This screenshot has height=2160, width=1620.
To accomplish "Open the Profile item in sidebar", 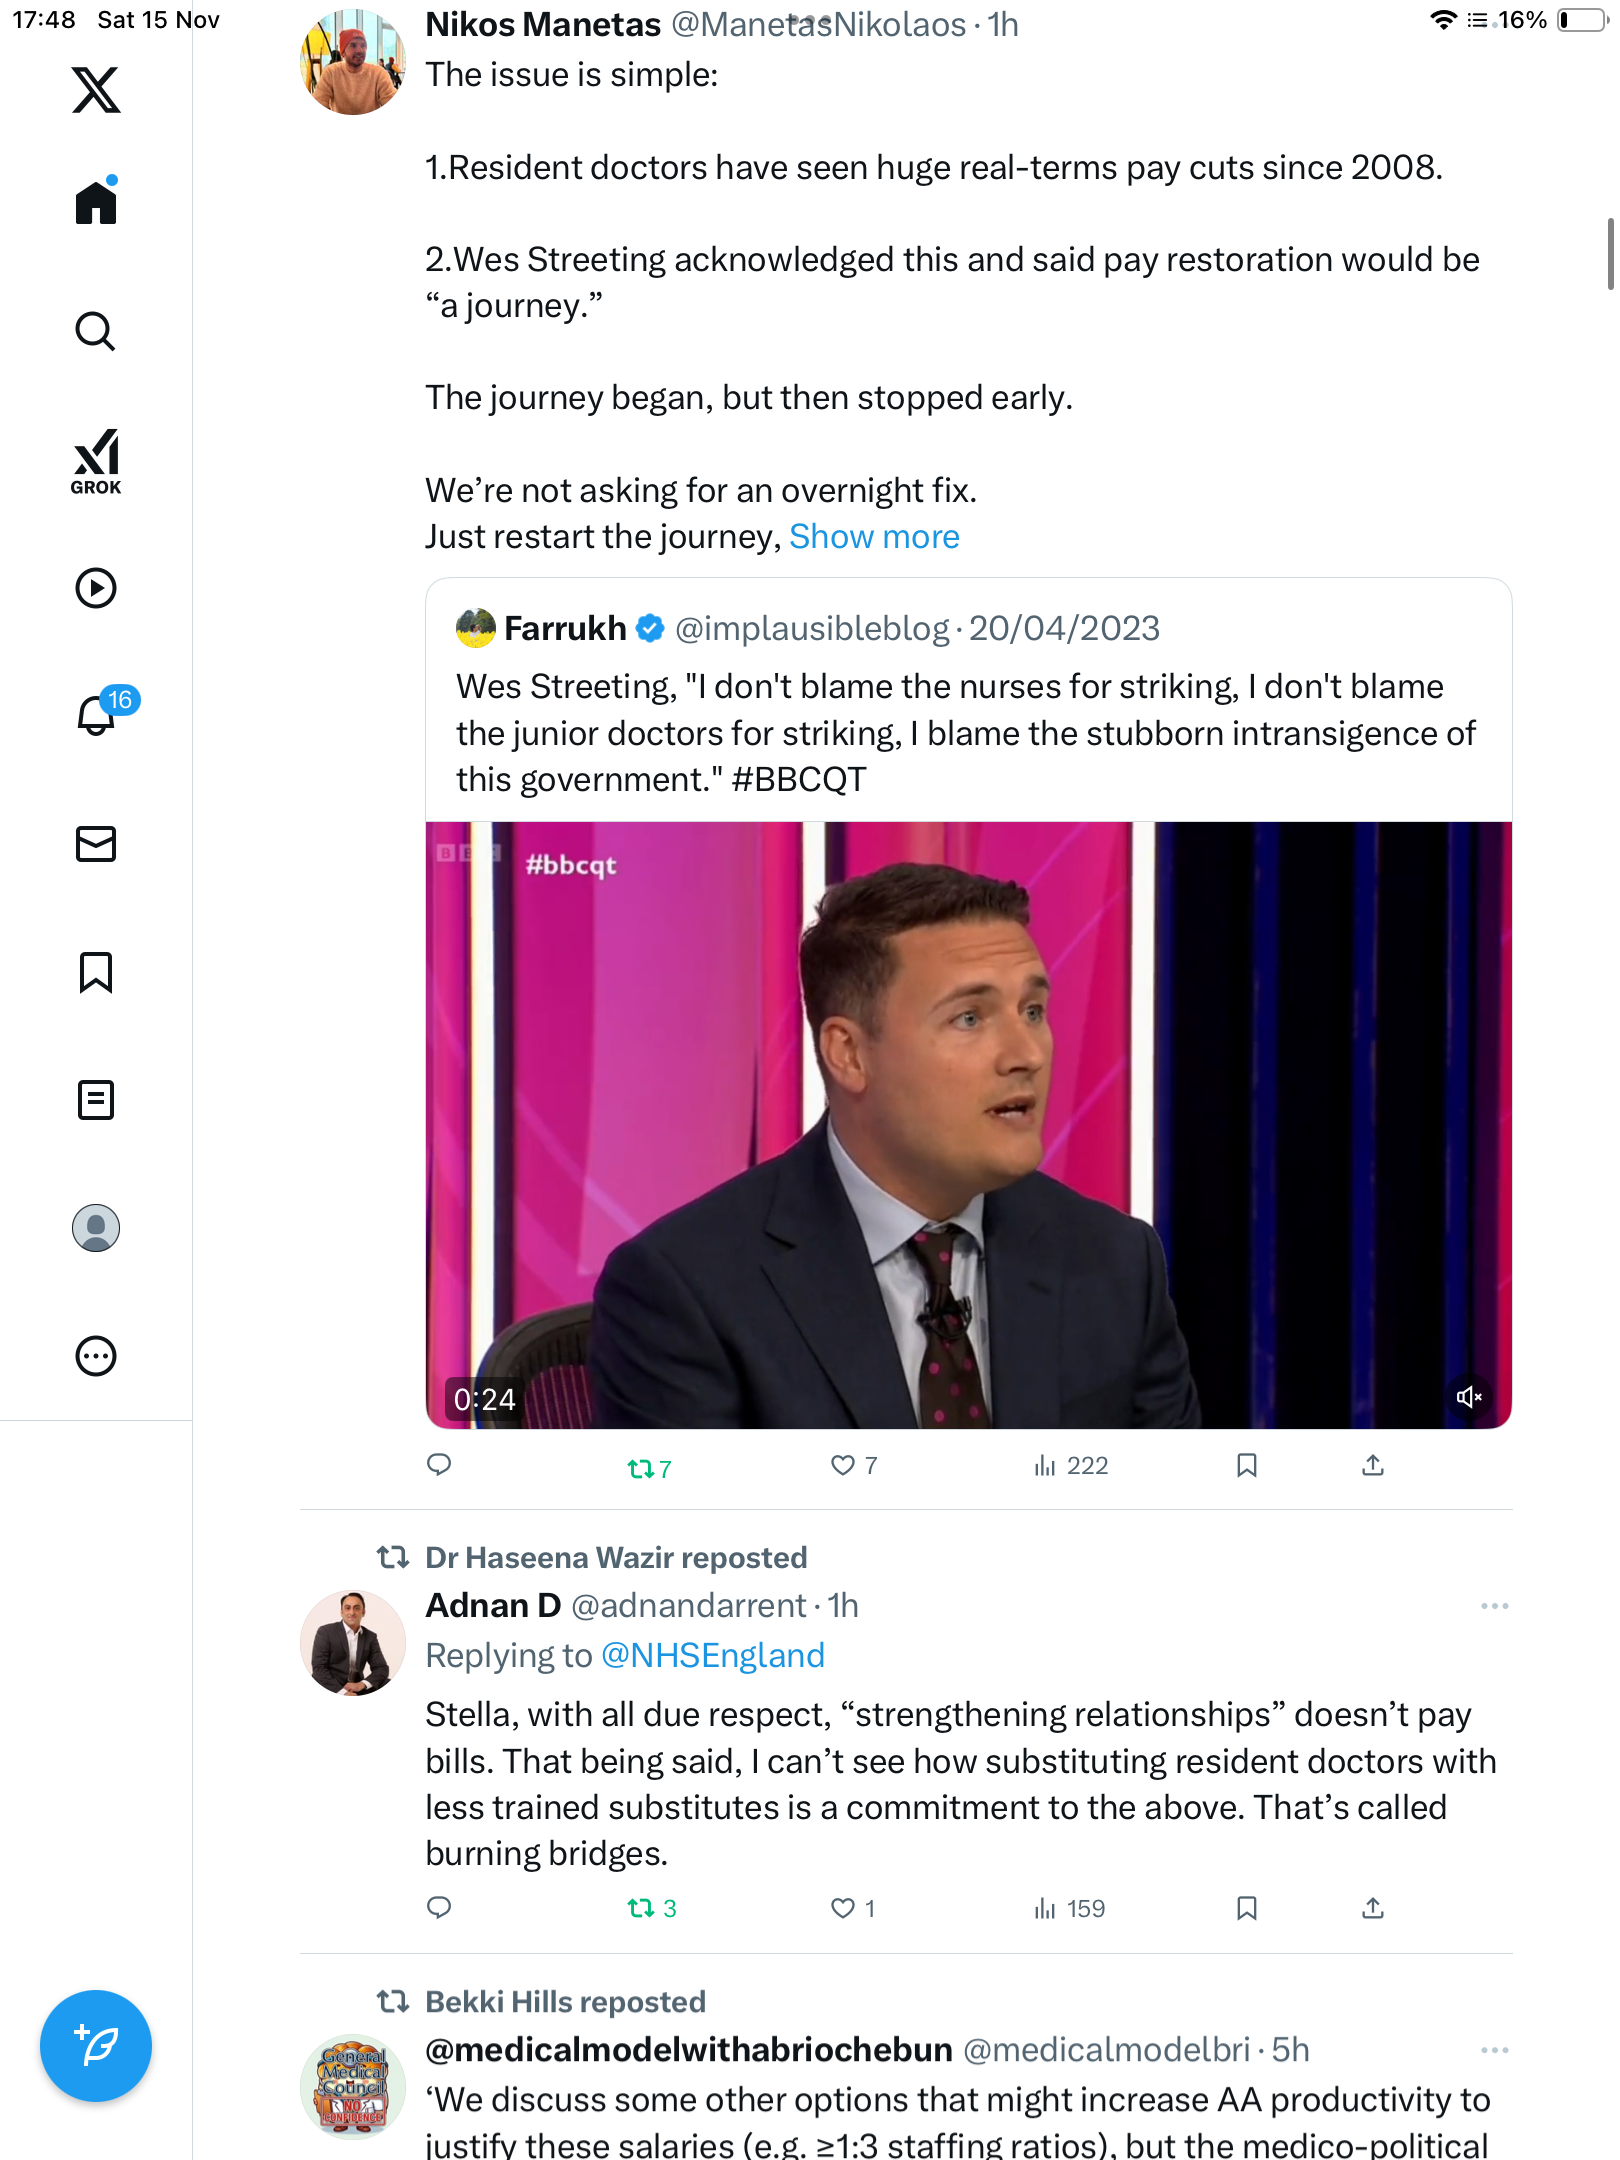I will click(96, 1228).
